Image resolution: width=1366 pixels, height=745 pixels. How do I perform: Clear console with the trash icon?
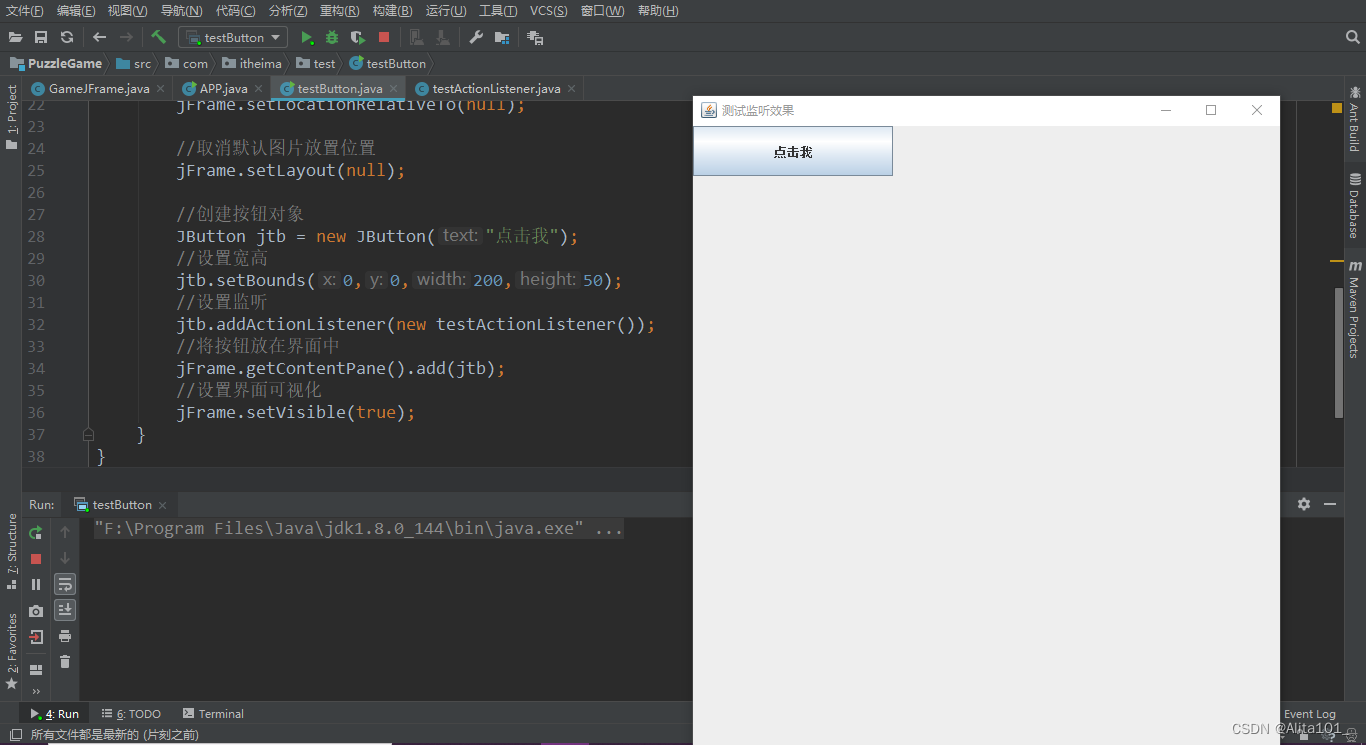pos(65,662)
